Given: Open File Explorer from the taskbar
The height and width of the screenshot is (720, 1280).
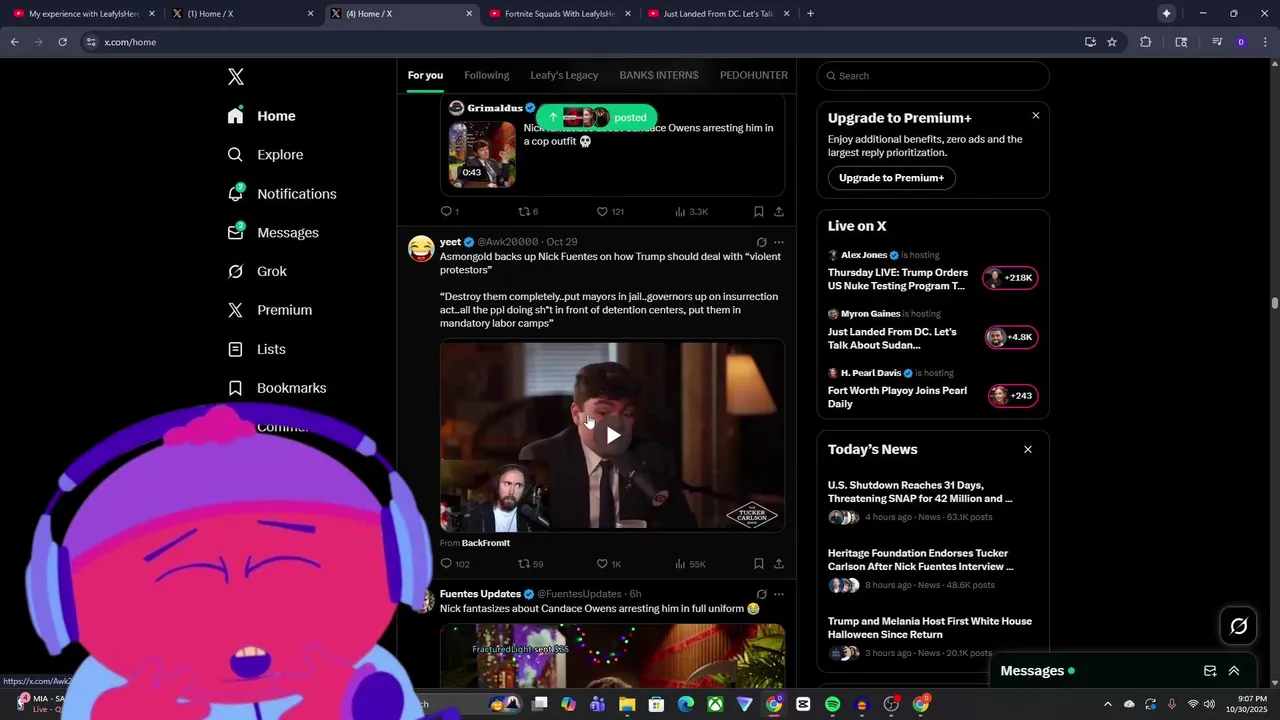Looking at the screenshot, I should [627, 704].
